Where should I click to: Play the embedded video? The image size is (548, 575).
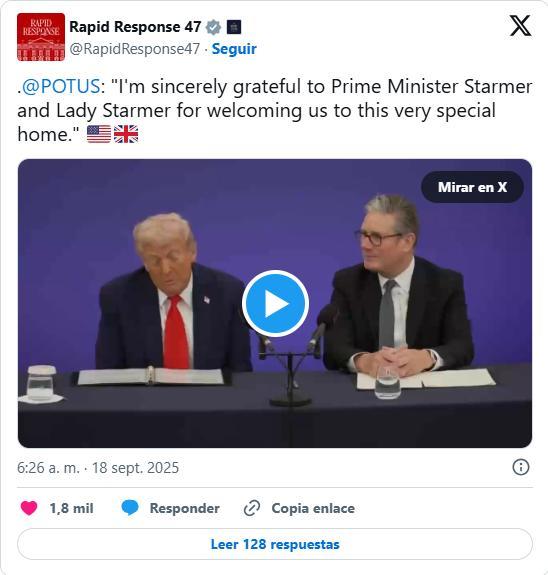[275, 304]
